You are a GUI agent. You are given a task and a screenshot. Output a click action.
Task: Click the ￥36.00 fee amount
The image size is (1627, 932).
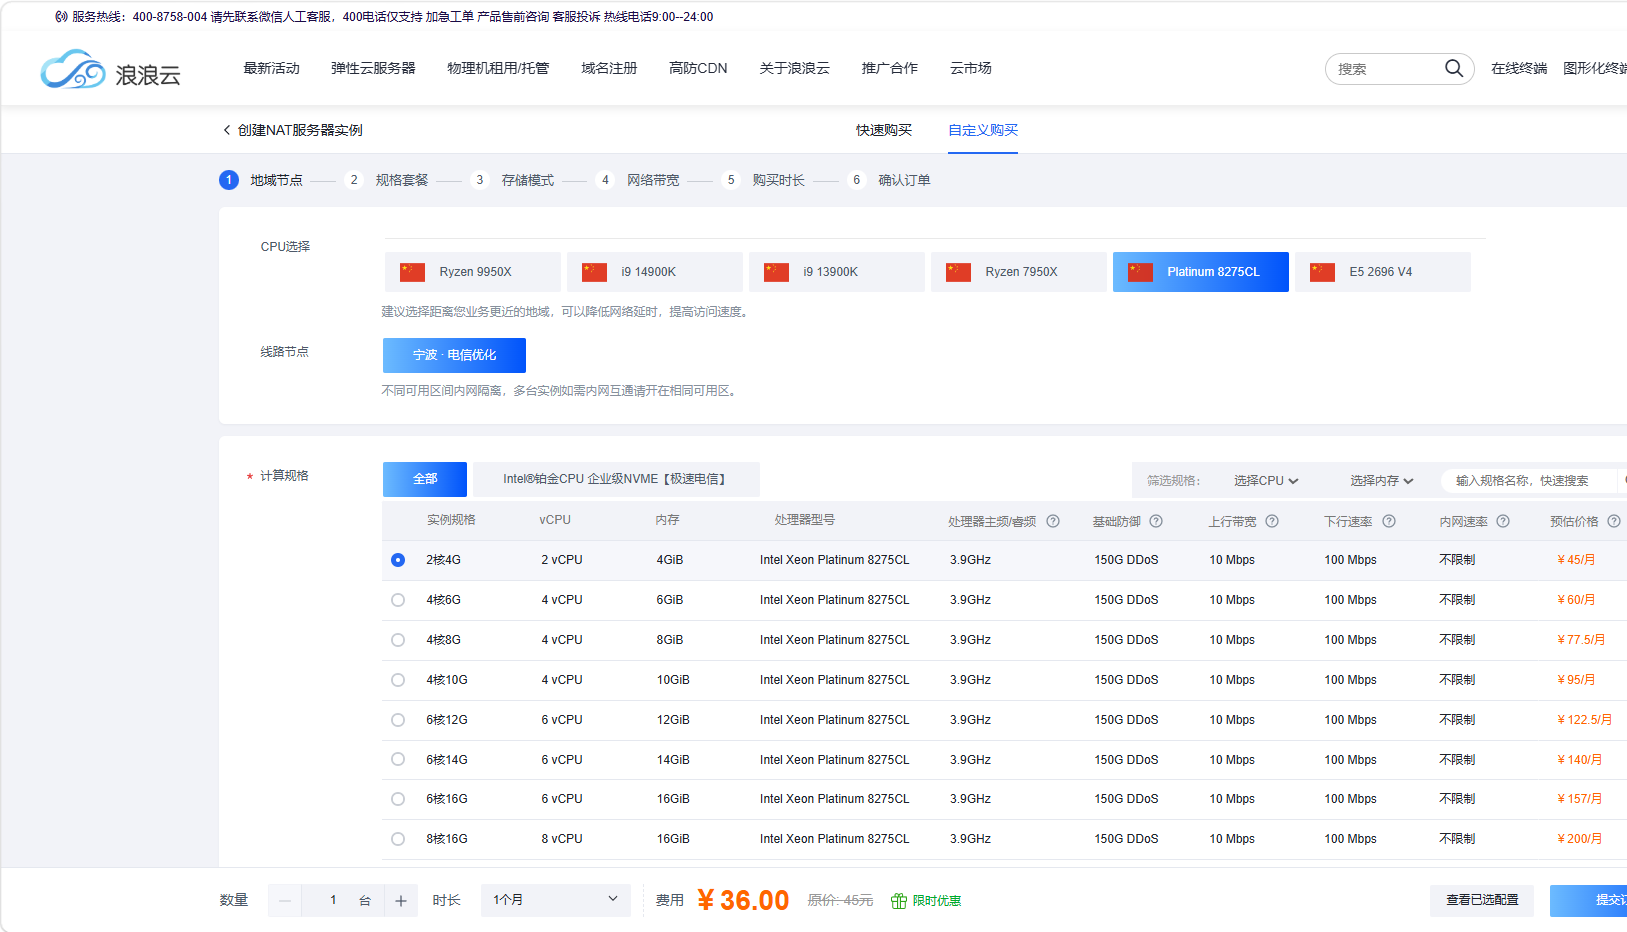click(743, 900)
